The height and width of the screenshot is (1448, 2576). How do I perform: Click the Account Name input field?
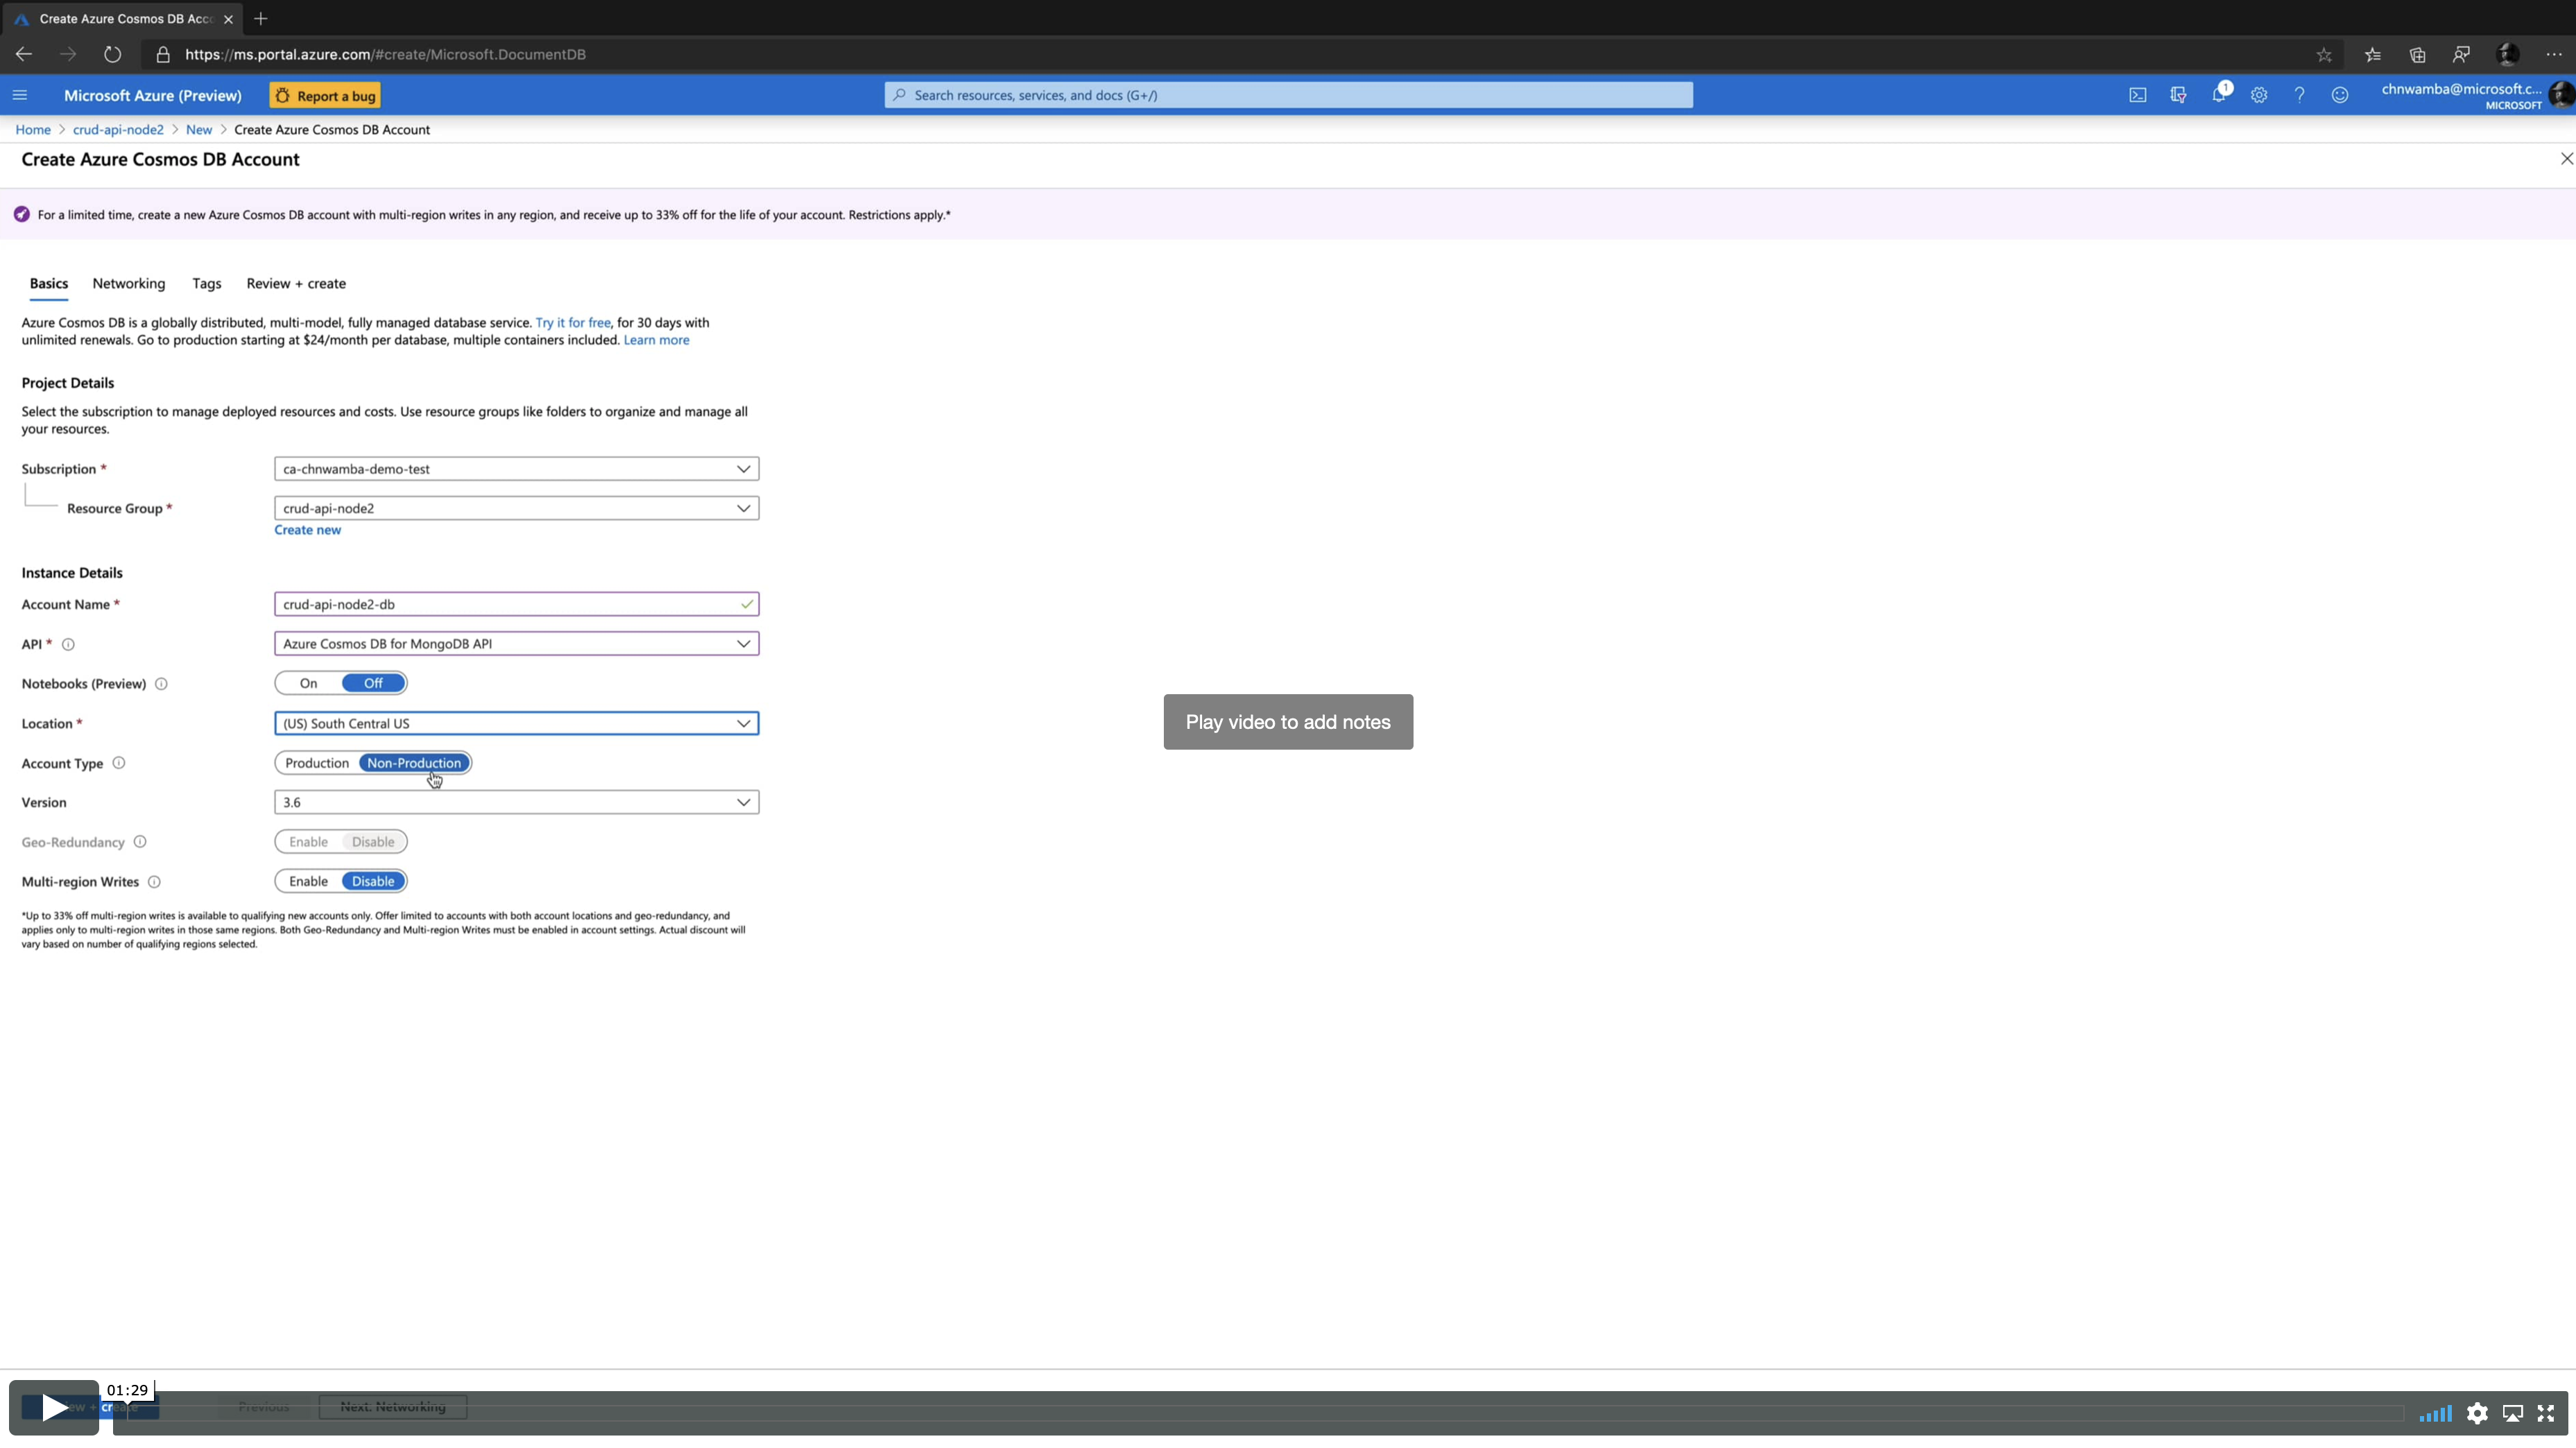(x=517, y=604)
